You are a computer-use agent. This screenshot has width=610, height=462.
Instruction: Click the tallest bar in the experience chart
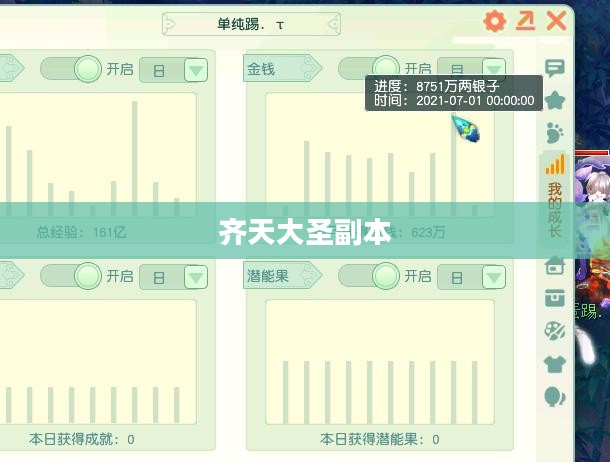click(135, 158)
